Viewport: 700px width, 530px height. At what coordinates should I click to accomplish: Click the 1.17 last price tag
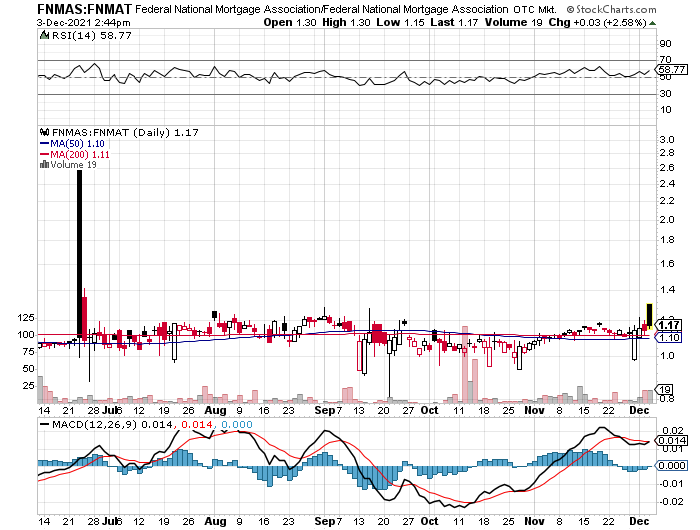pos(669,325)
